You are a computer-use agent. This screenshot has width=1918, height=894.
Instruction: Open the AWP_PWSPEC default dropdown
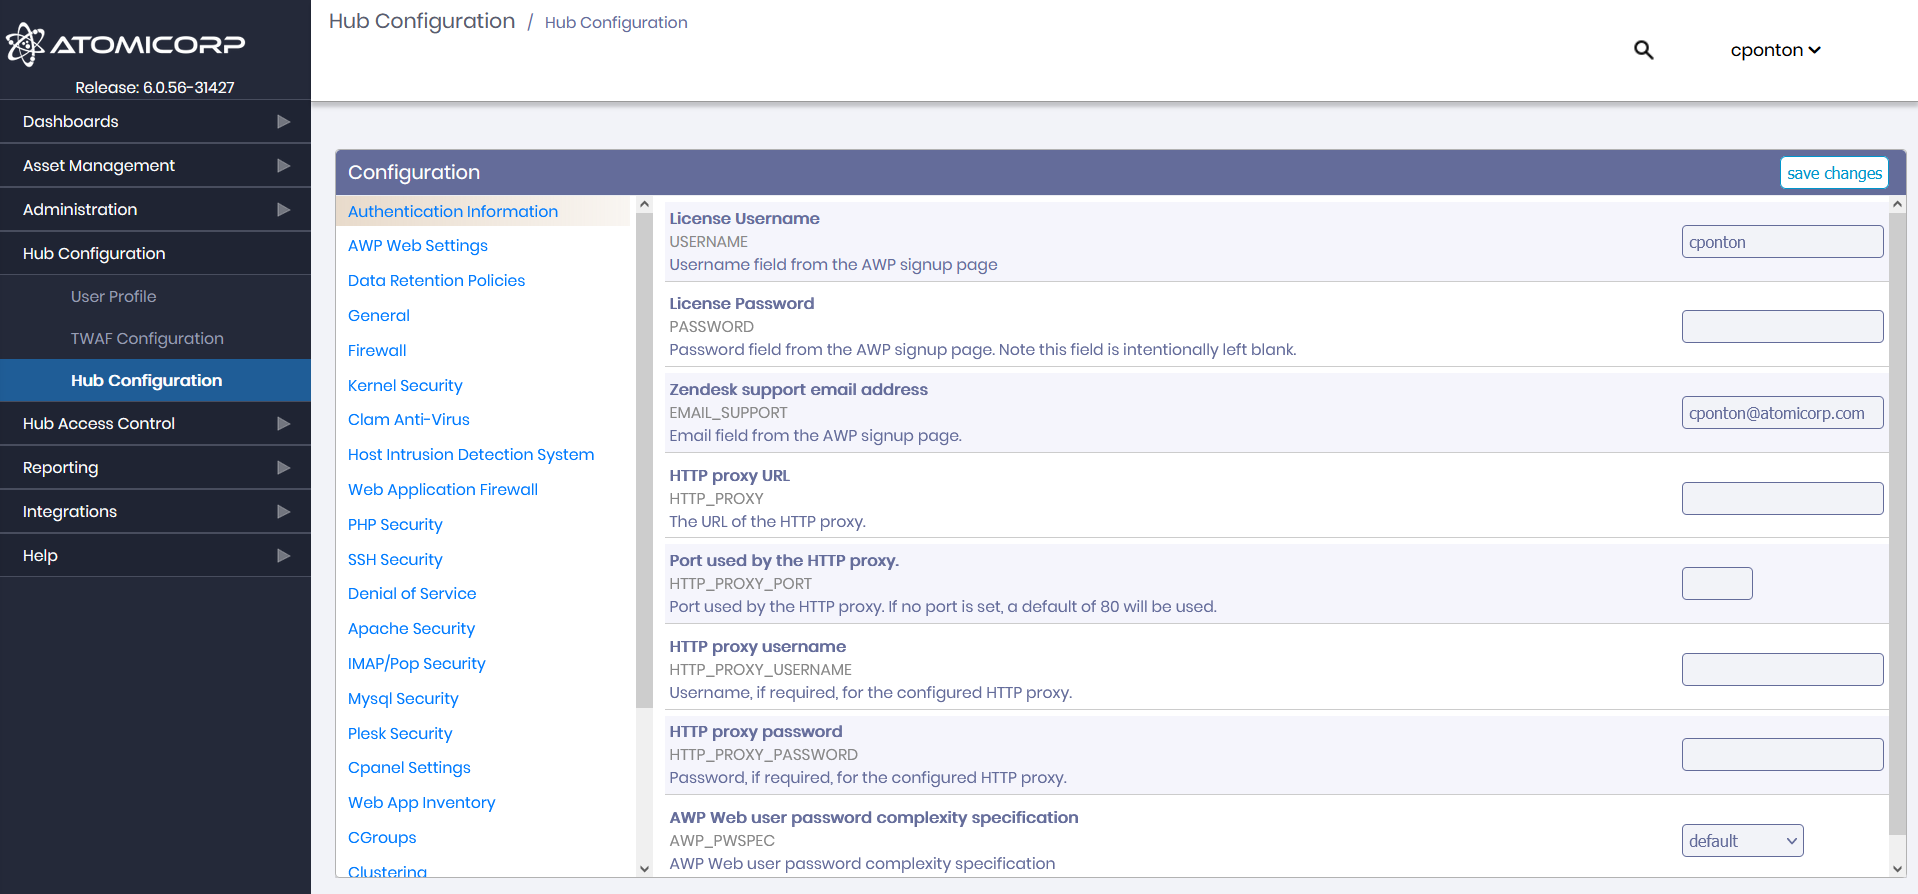(x=1742, y=841)
